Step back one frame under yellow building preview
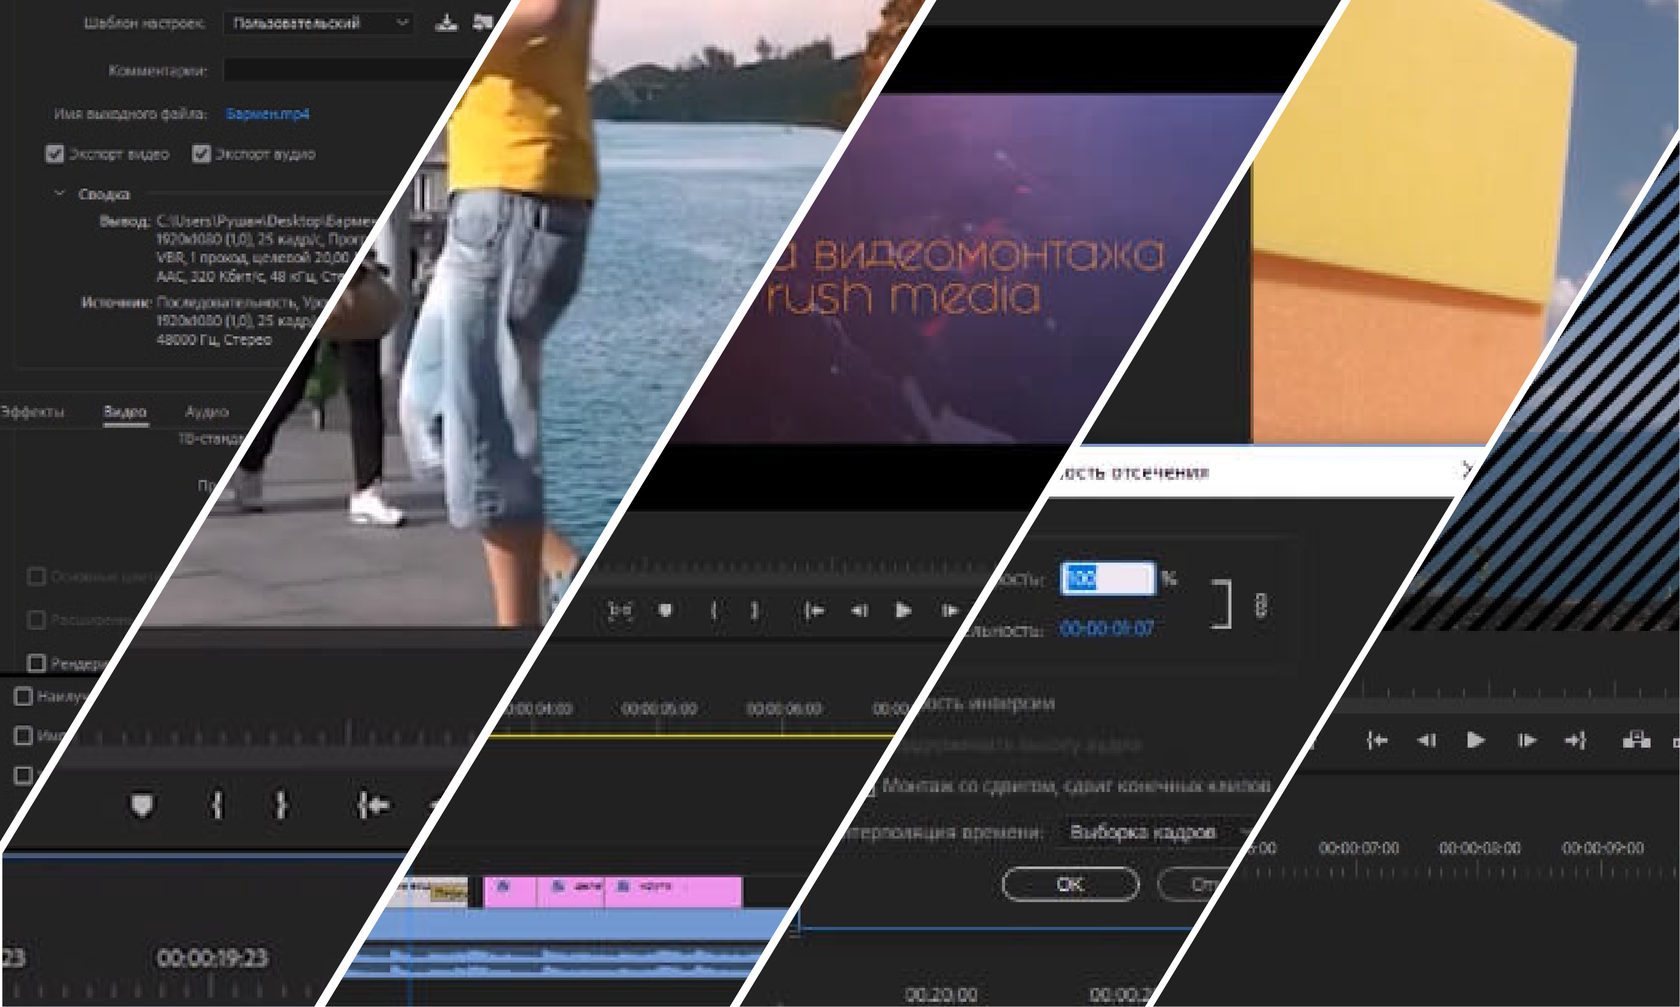The image size is (1680, 1007). pyautogui.click(x=1426, y=740)
